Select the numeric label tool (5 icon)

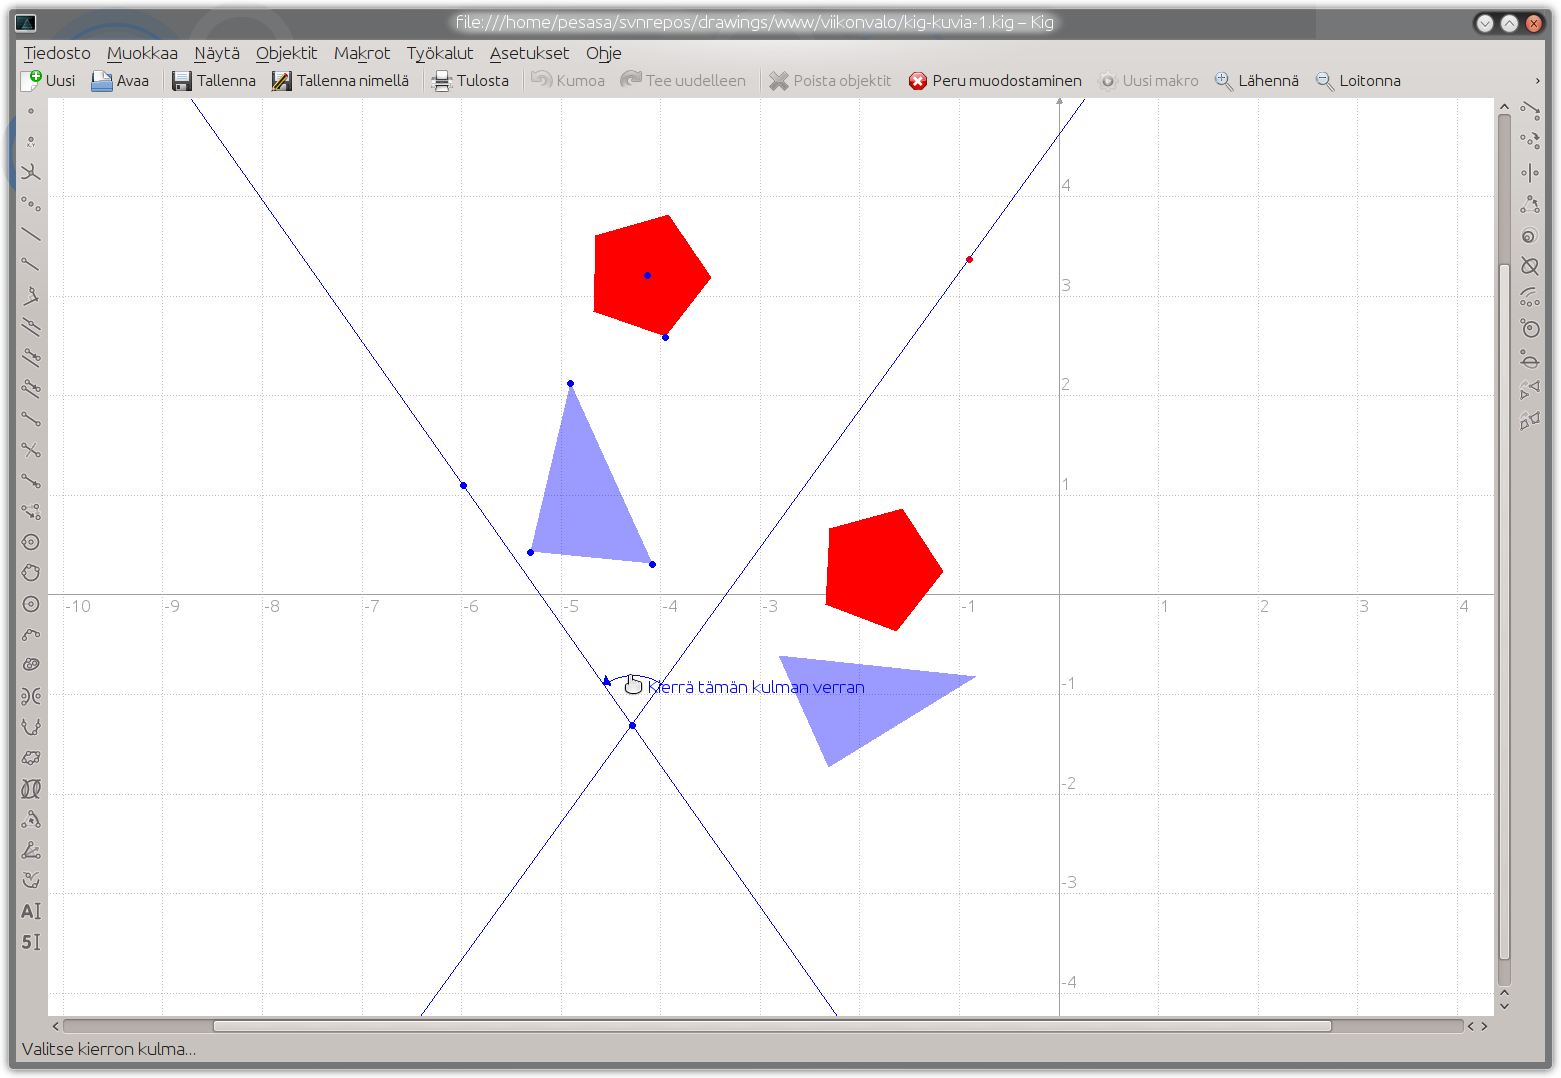click(31, 942)
